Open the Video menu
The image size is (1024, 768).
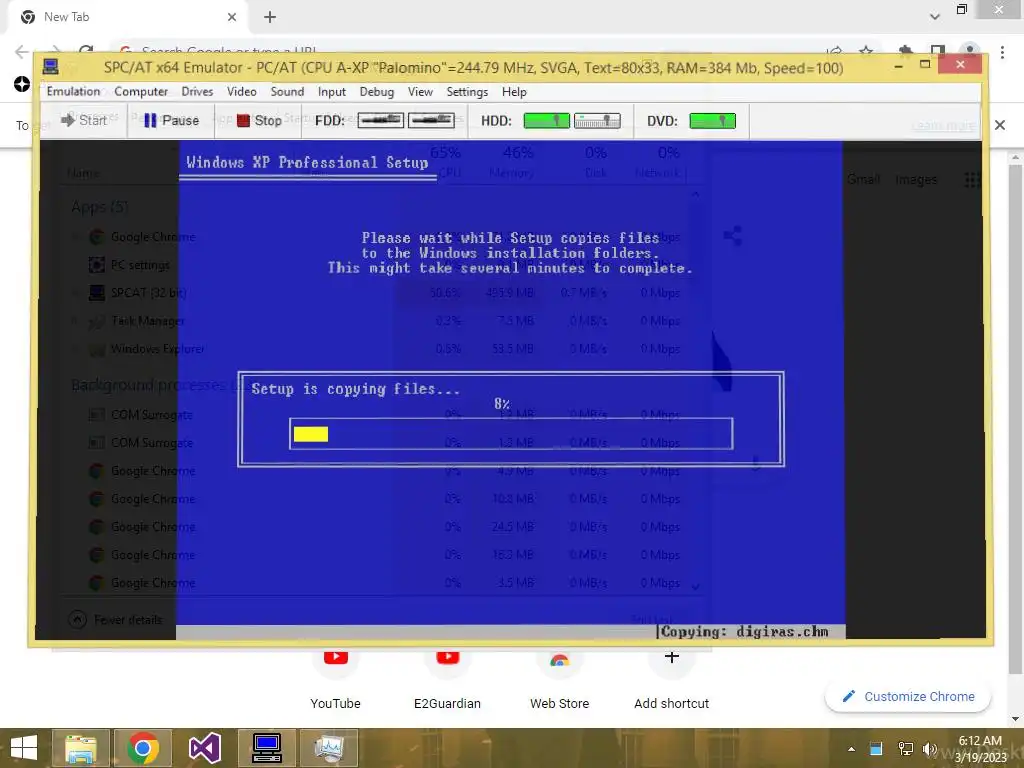pos(242,91)
